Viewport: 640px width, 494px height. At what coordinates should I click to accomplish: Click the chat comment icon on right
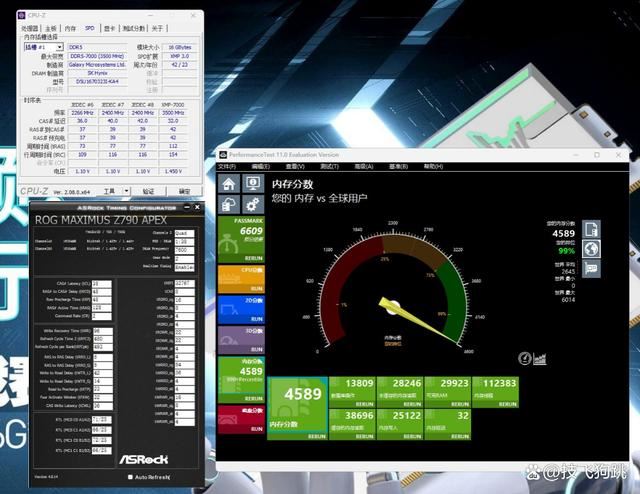click(592, 268)
